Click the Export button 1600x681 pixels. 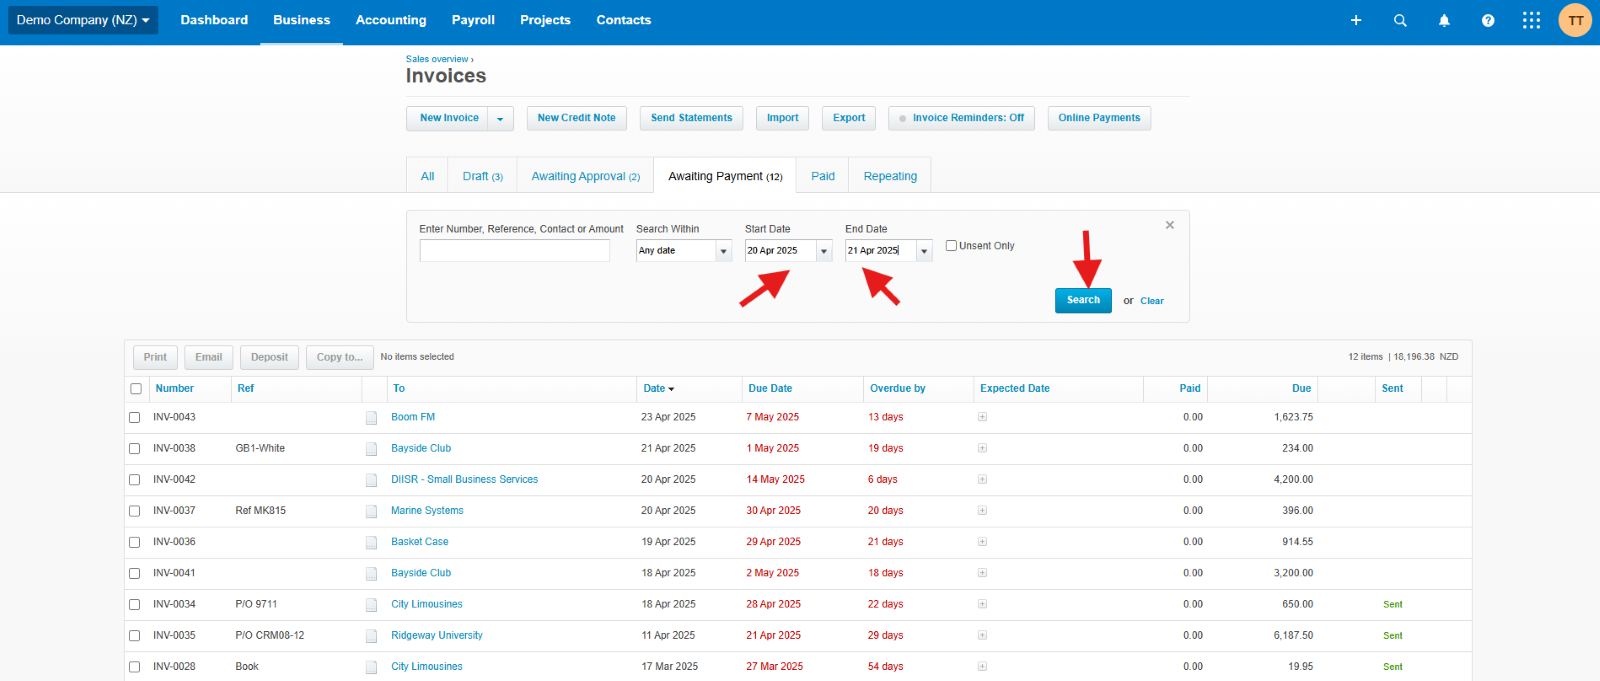(849, 118)
